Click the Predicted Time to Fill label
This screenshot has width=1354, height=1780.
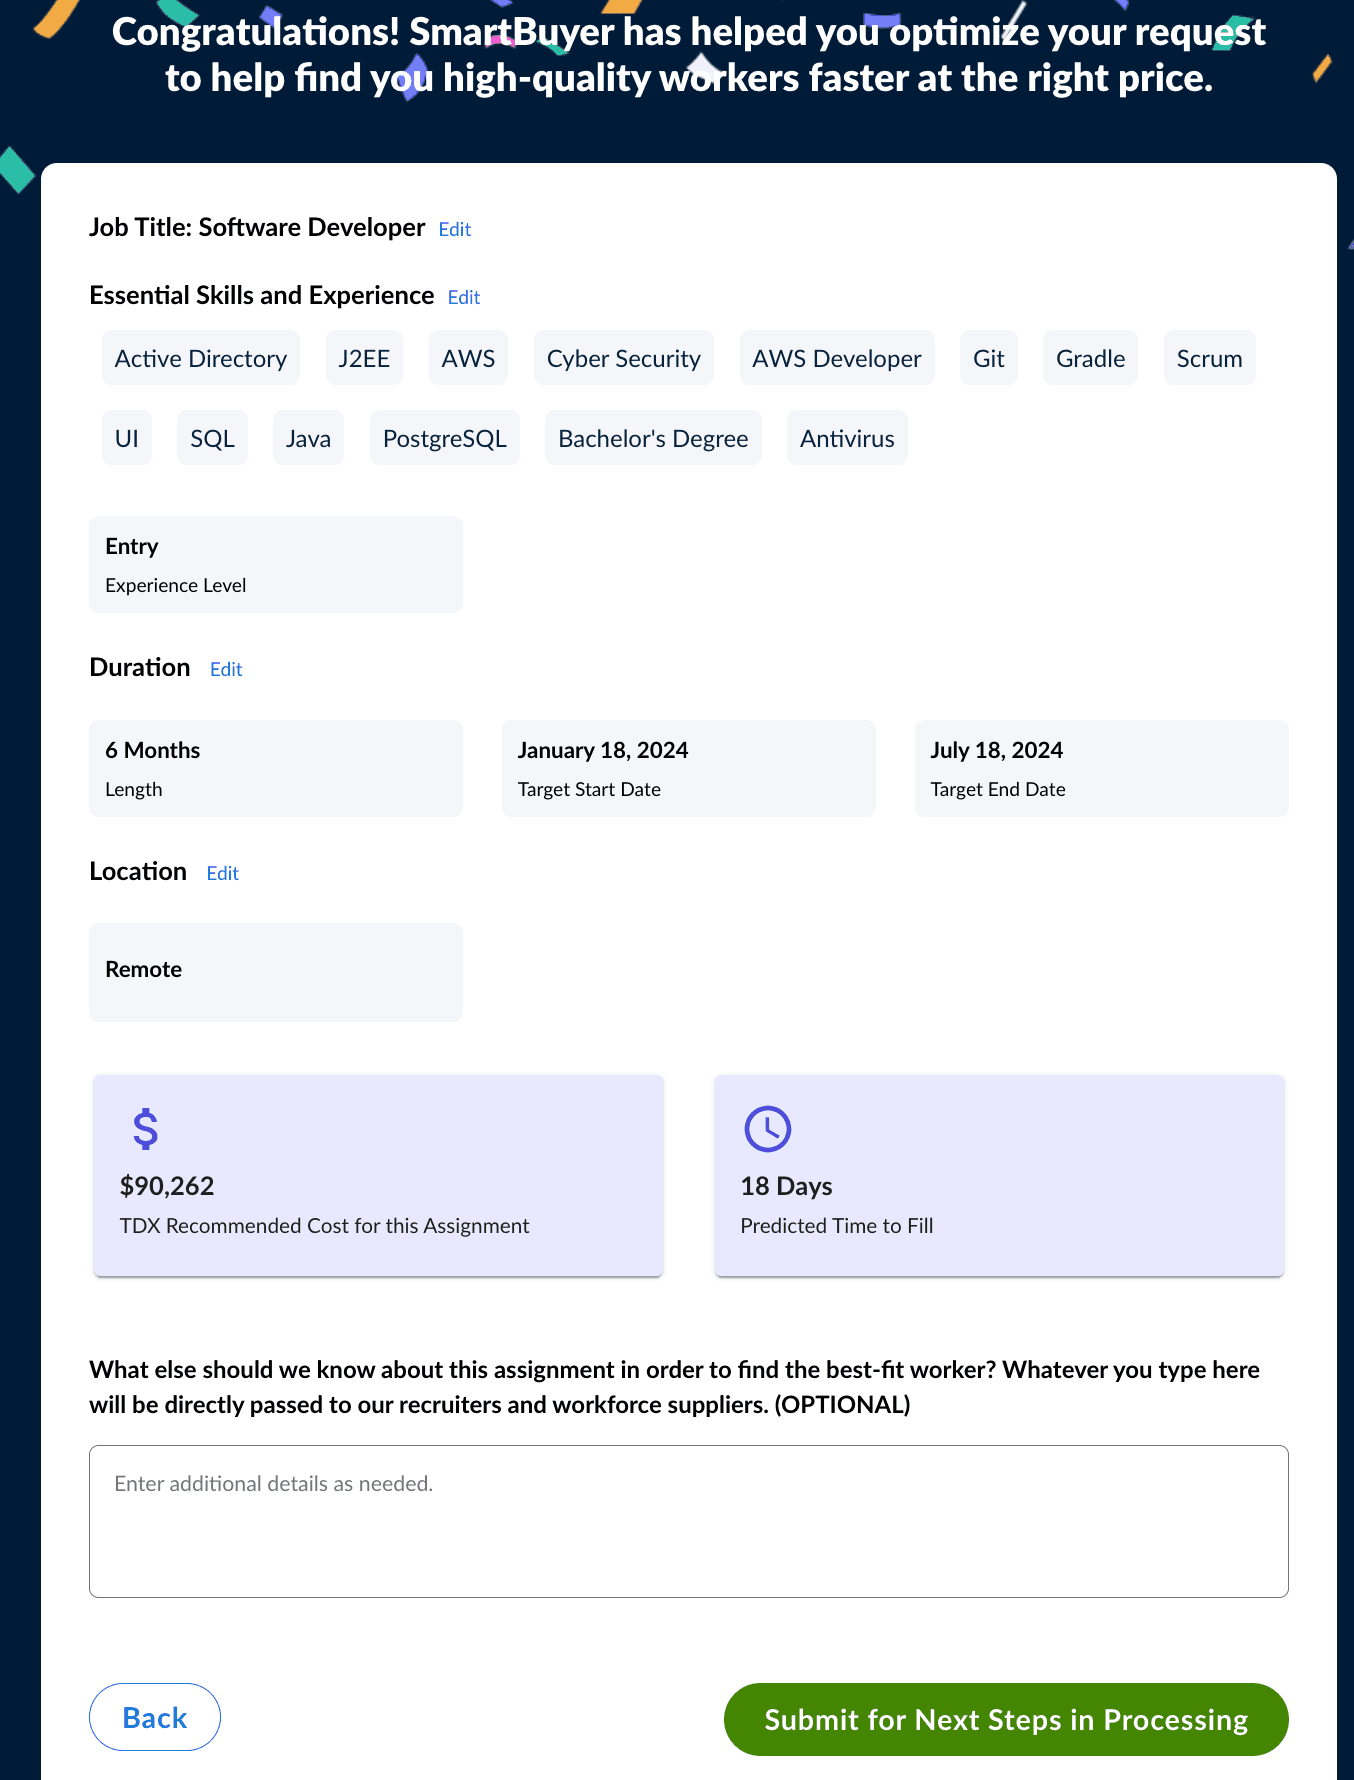[x=837, y=1226]
